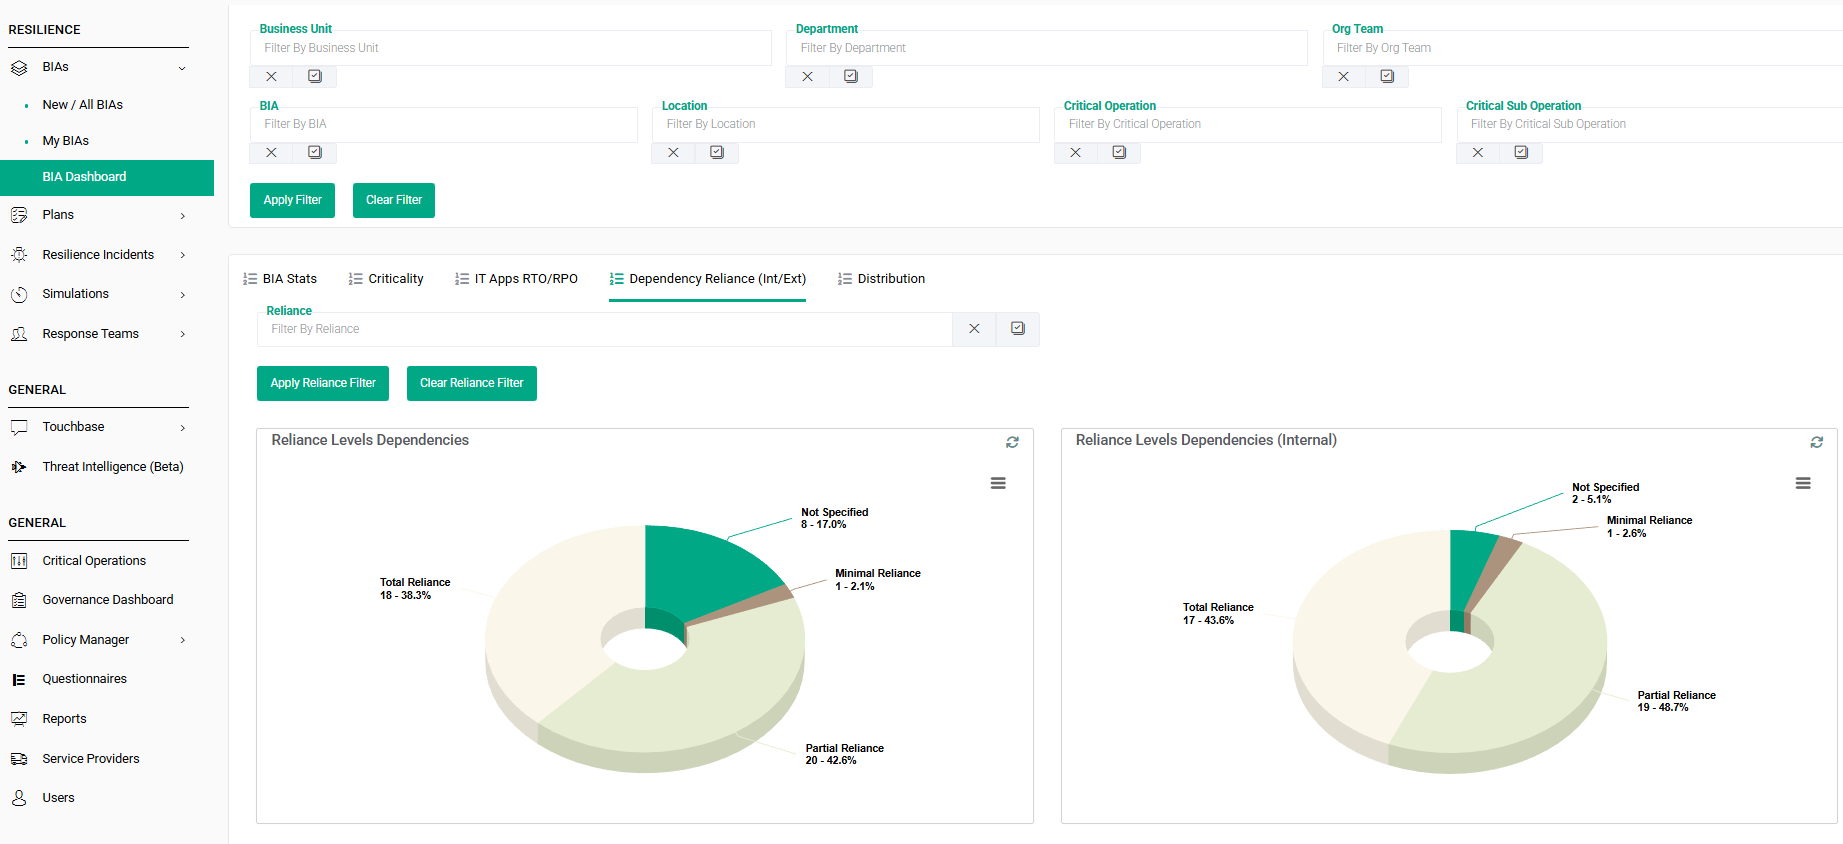This screenshot has width=1843, height=844.
Task: Select all in Business Unit filter
Action: tap(315, 77)
